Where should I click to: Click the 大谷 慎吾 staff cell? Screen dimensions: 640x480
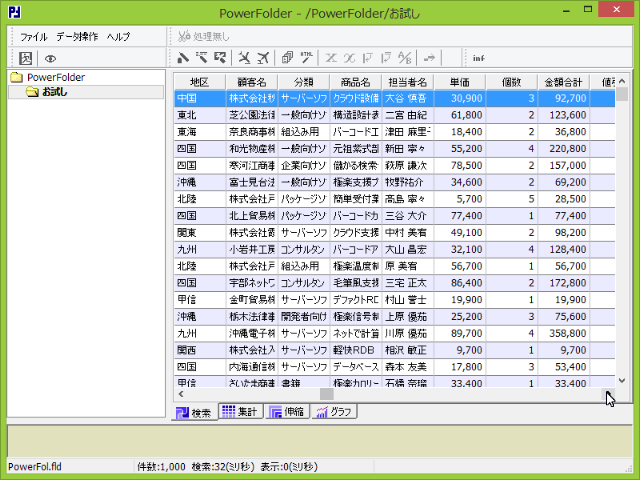408,98
